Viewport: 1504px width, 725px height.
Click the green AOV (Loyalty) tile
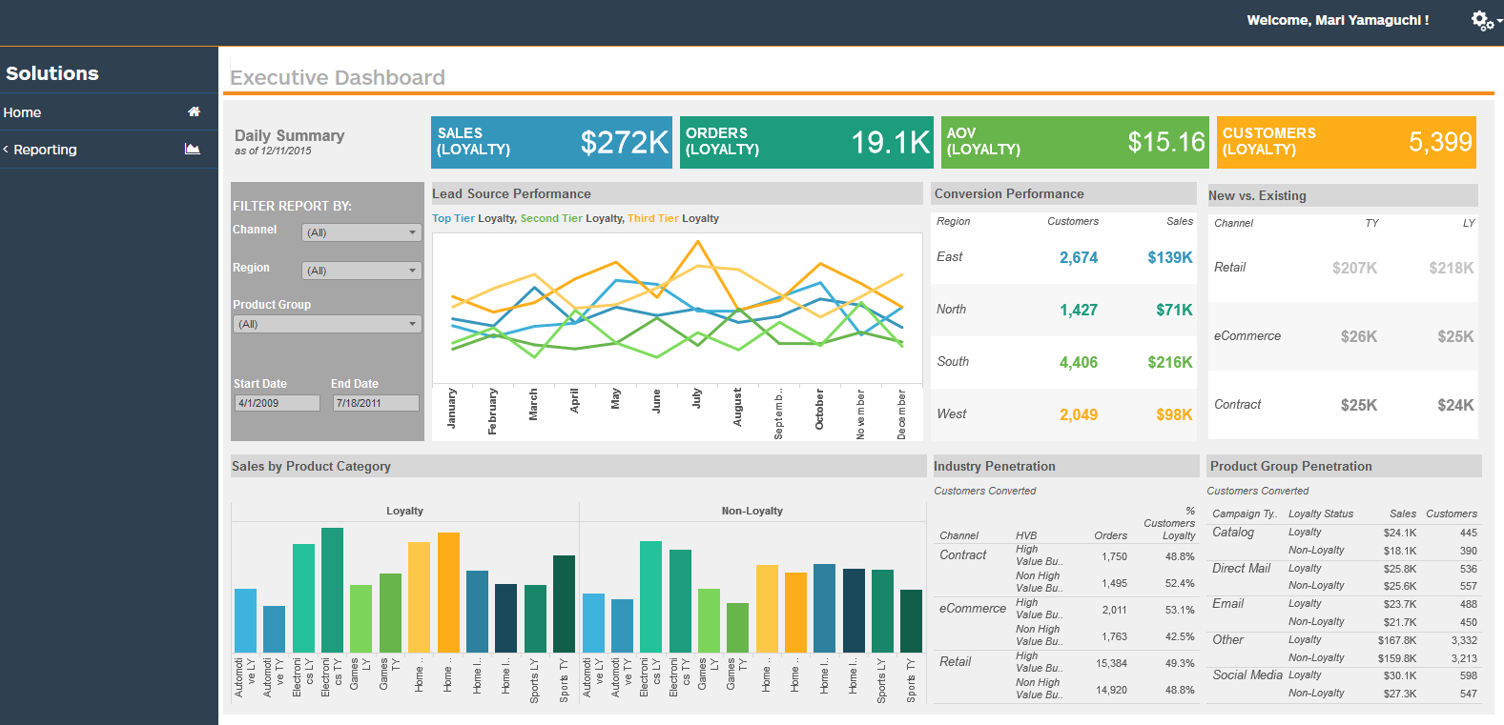1076,141
